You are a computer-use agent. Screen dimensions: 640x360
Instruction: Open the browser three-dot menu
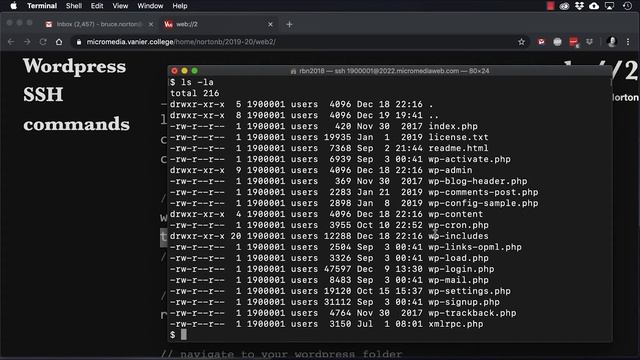point(628,42)
